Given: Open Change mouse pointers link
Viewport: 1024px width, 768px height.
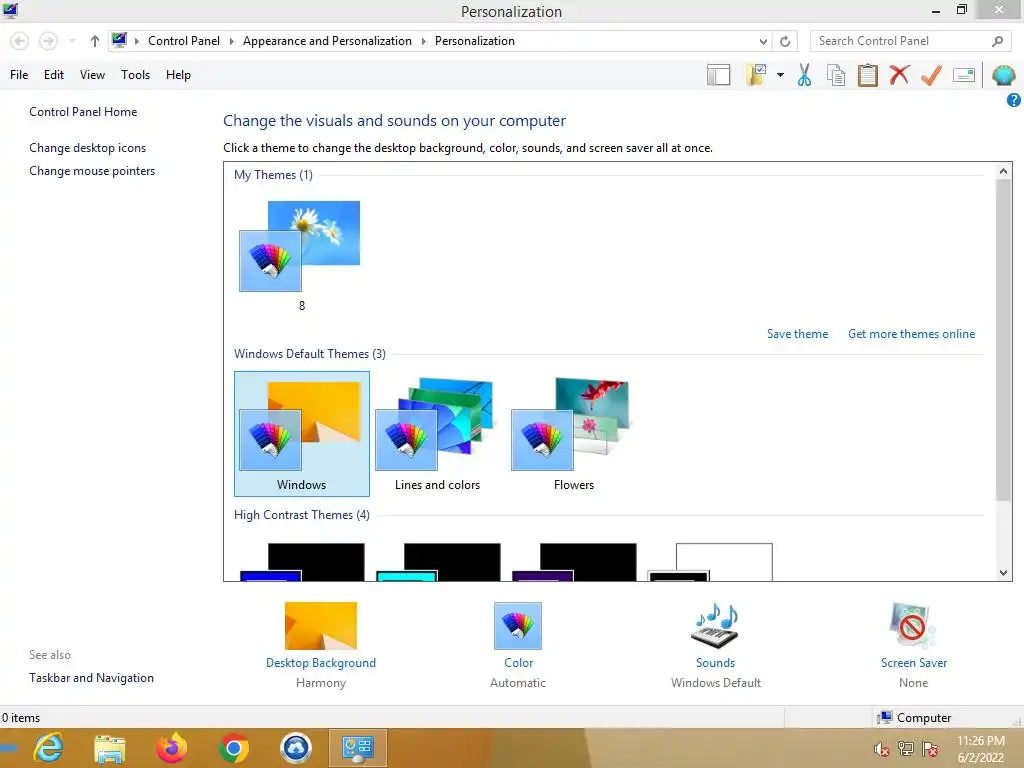Looking at the screenshot, I should point(92,171).
